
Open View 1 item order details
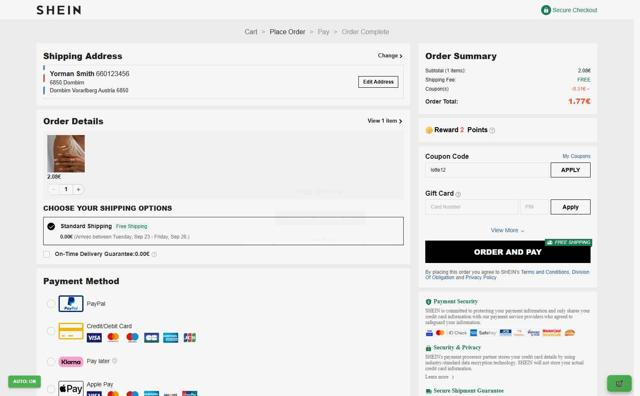point(385,121)
